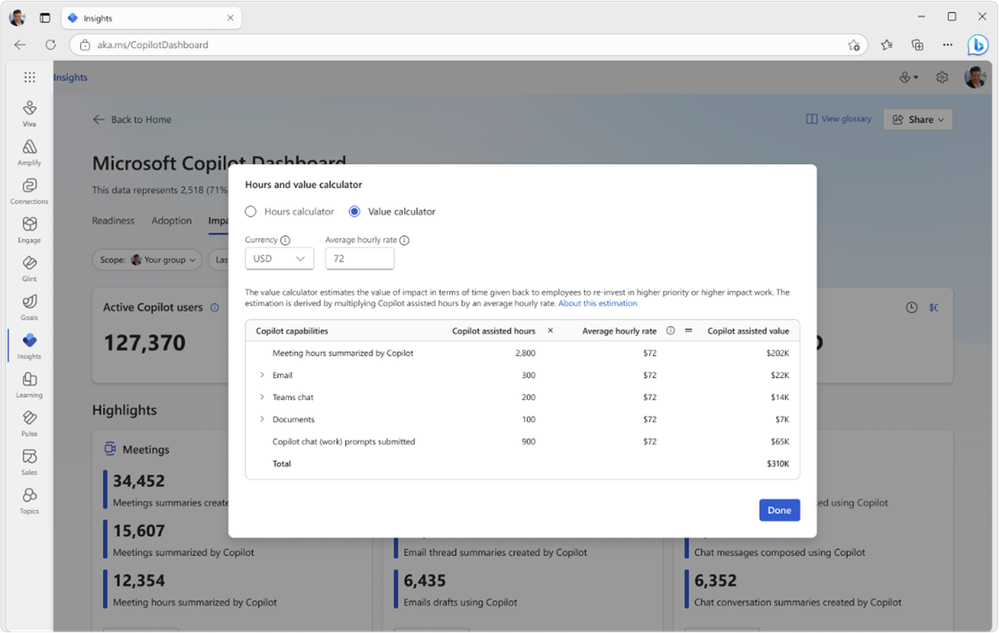Screen dimensions: 999x633
Task: Click the Active Copilot users info icon
Action: 215,308
